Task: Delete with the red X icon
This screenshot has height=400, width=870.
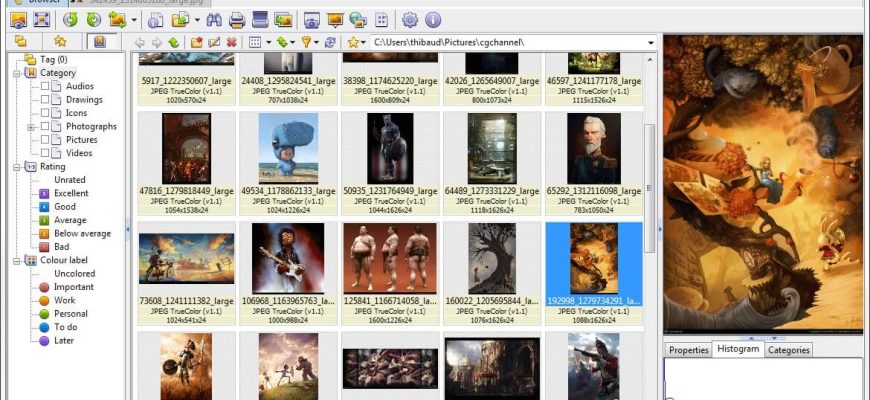Action: click(231, 43)
